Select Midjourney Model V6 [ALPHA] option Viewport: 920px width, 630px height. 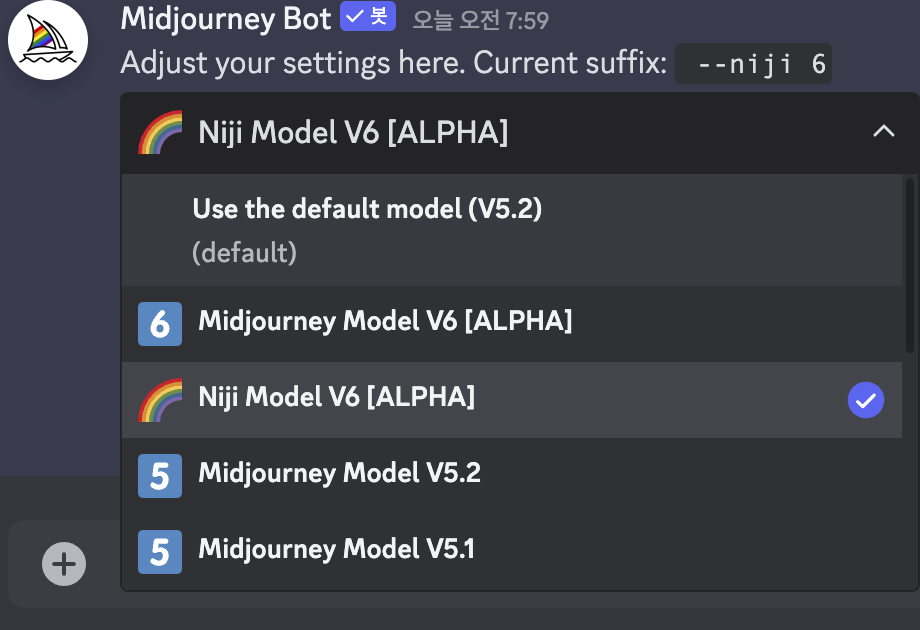pyautogui.click(x=385, y=322)
